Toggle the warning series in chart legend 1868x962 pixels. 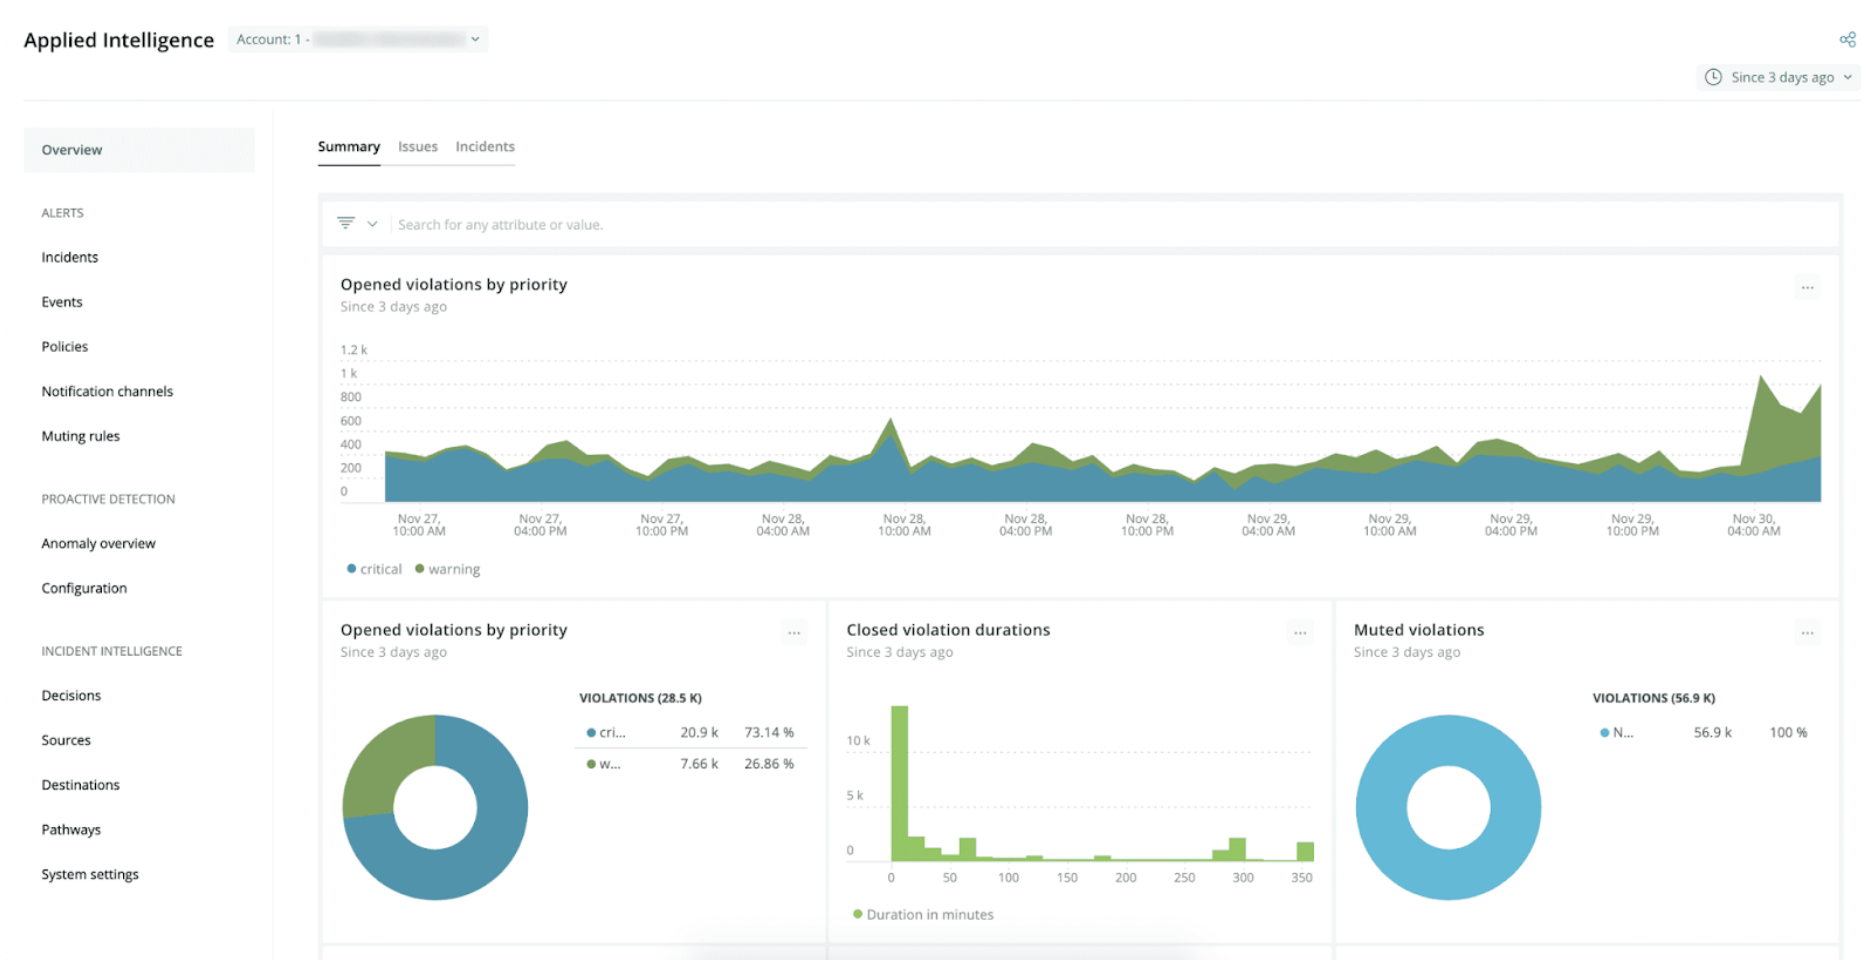pyautogui.click(x=447, y=568)
